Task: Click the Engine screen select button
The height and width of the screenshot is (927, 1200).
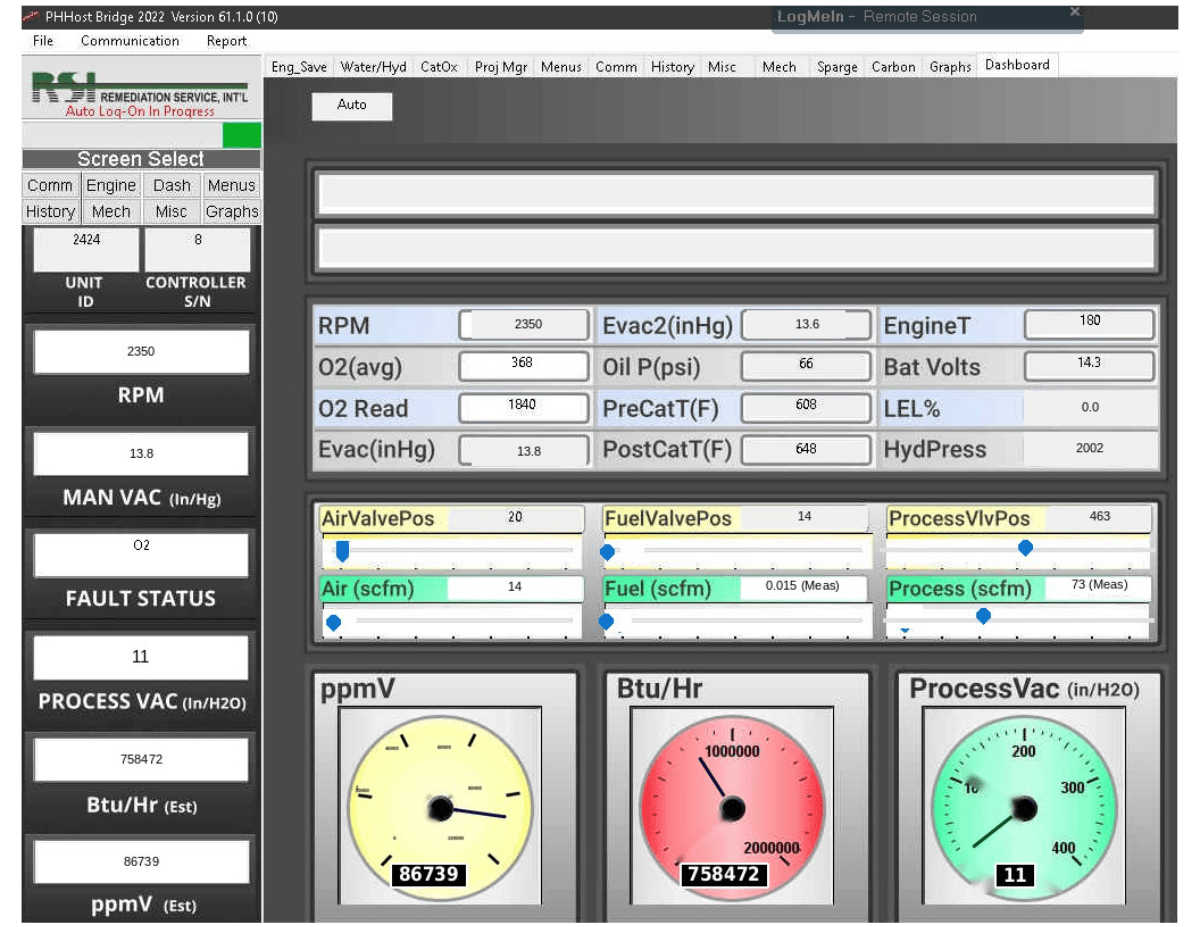Action: 111,185
